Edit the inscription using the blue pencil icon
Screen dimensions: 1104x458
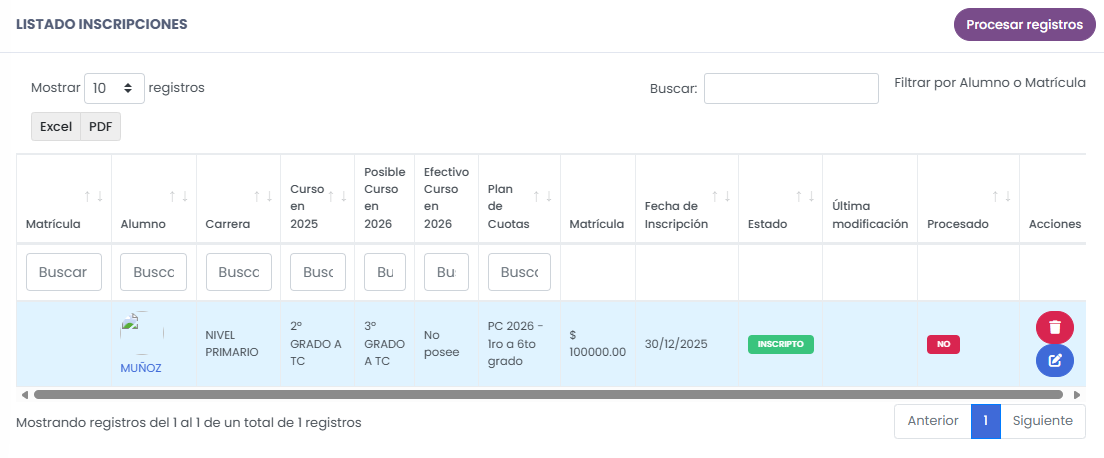(1055, 361)
